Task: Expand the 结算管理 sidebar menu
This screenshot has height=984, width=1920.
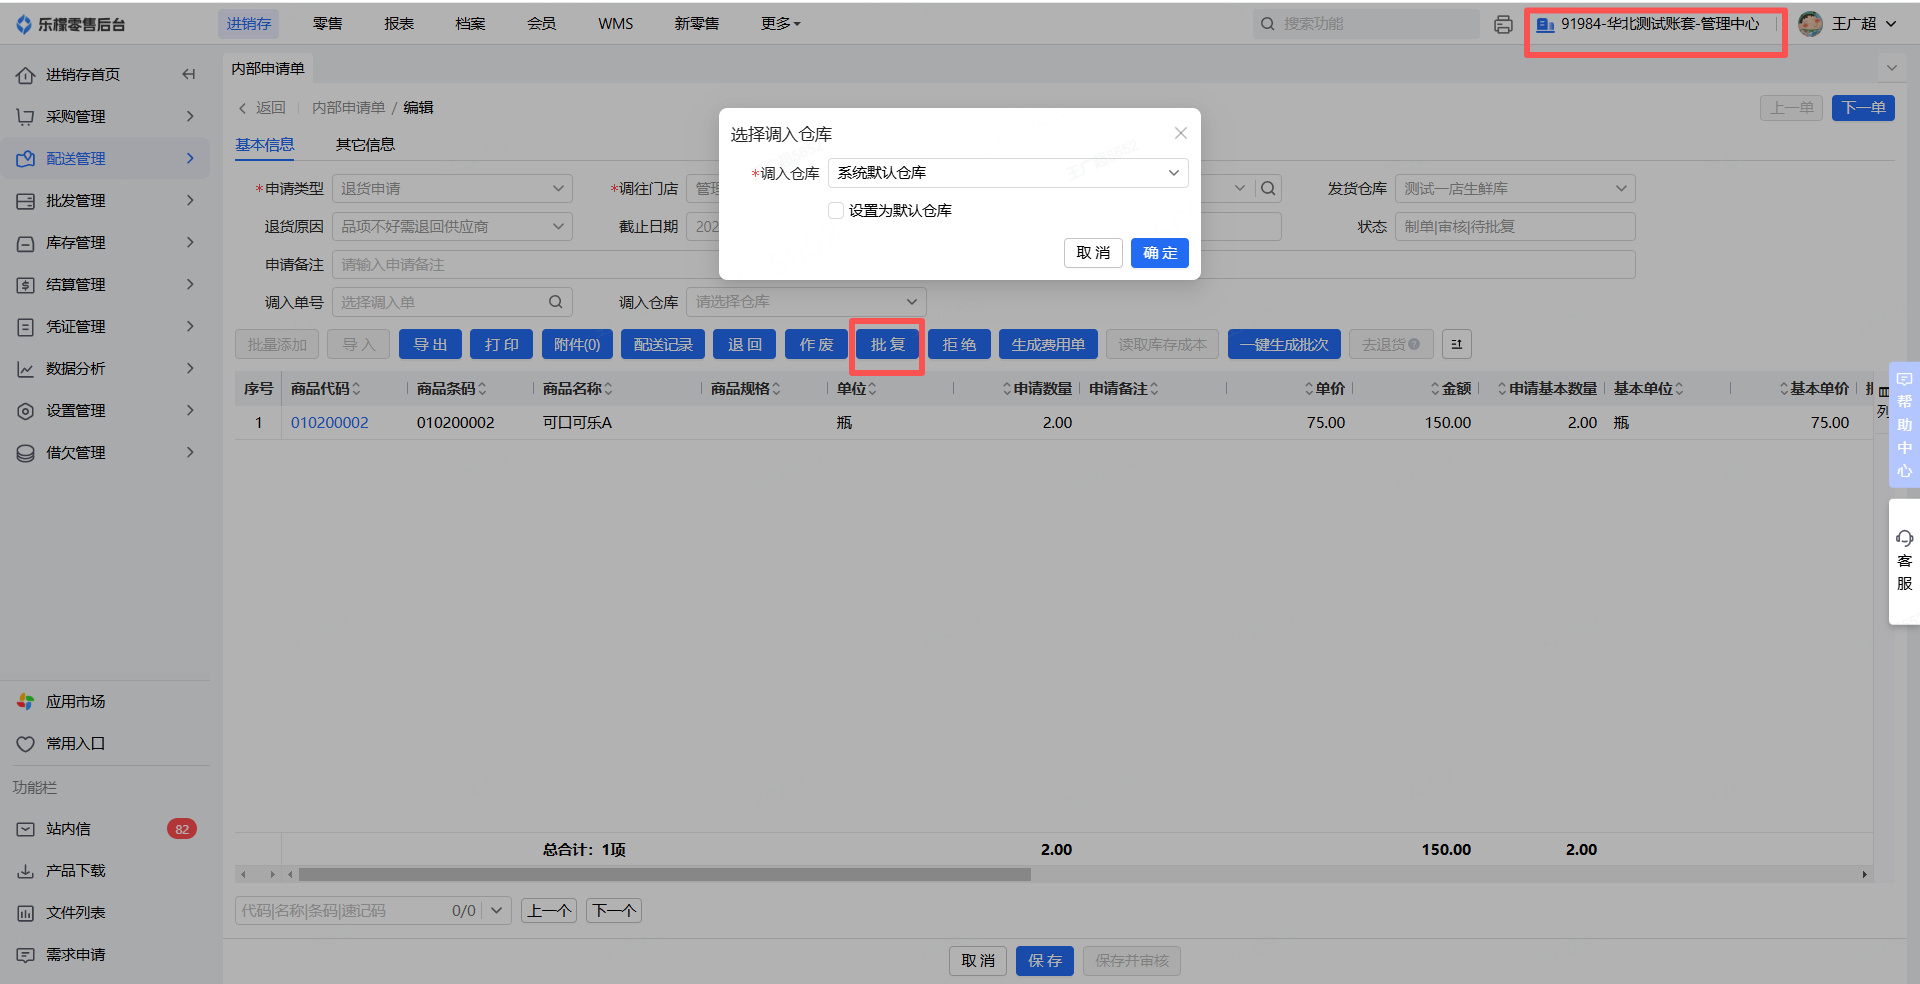Action: pos(105,285)
